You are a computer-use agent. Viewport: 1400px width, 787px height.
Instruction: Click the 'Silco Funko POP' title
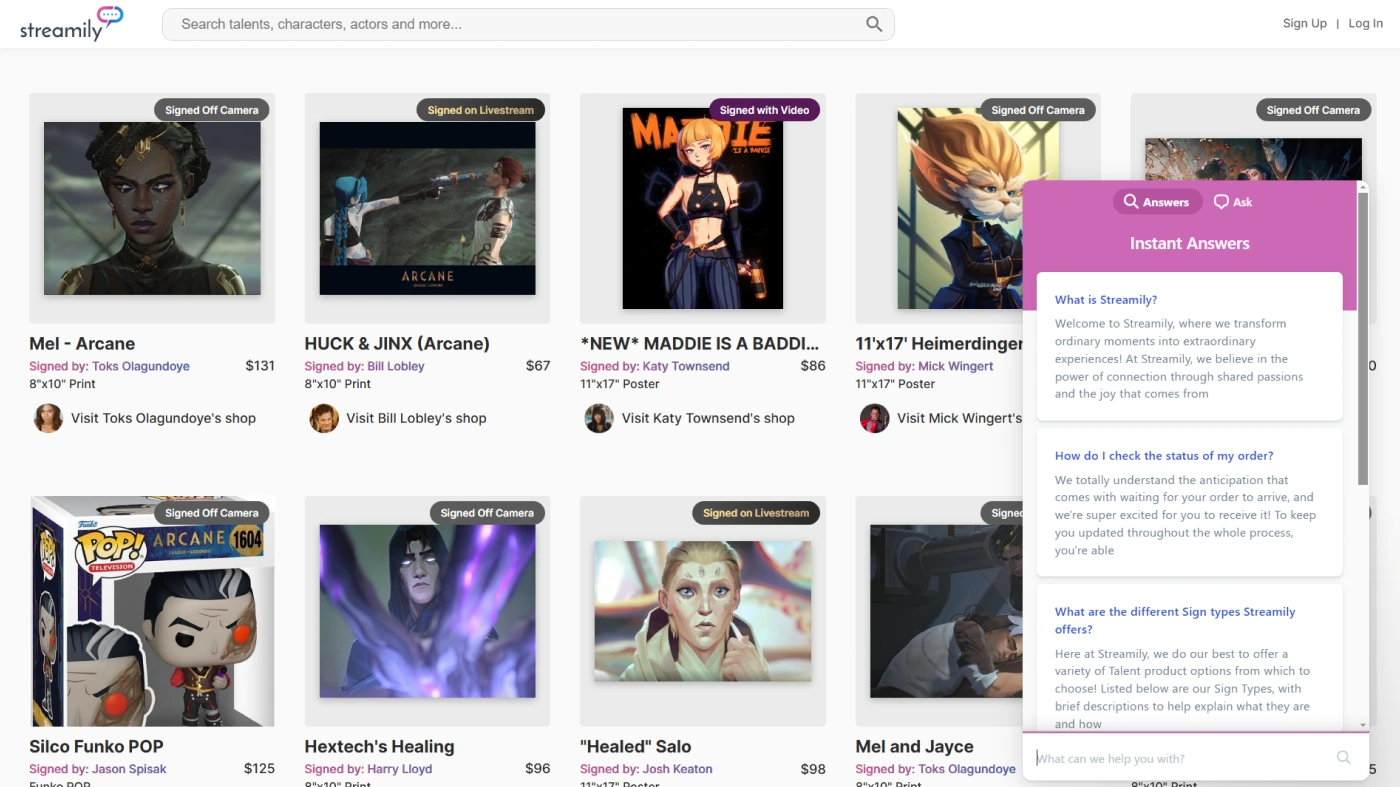pos(96,746)
